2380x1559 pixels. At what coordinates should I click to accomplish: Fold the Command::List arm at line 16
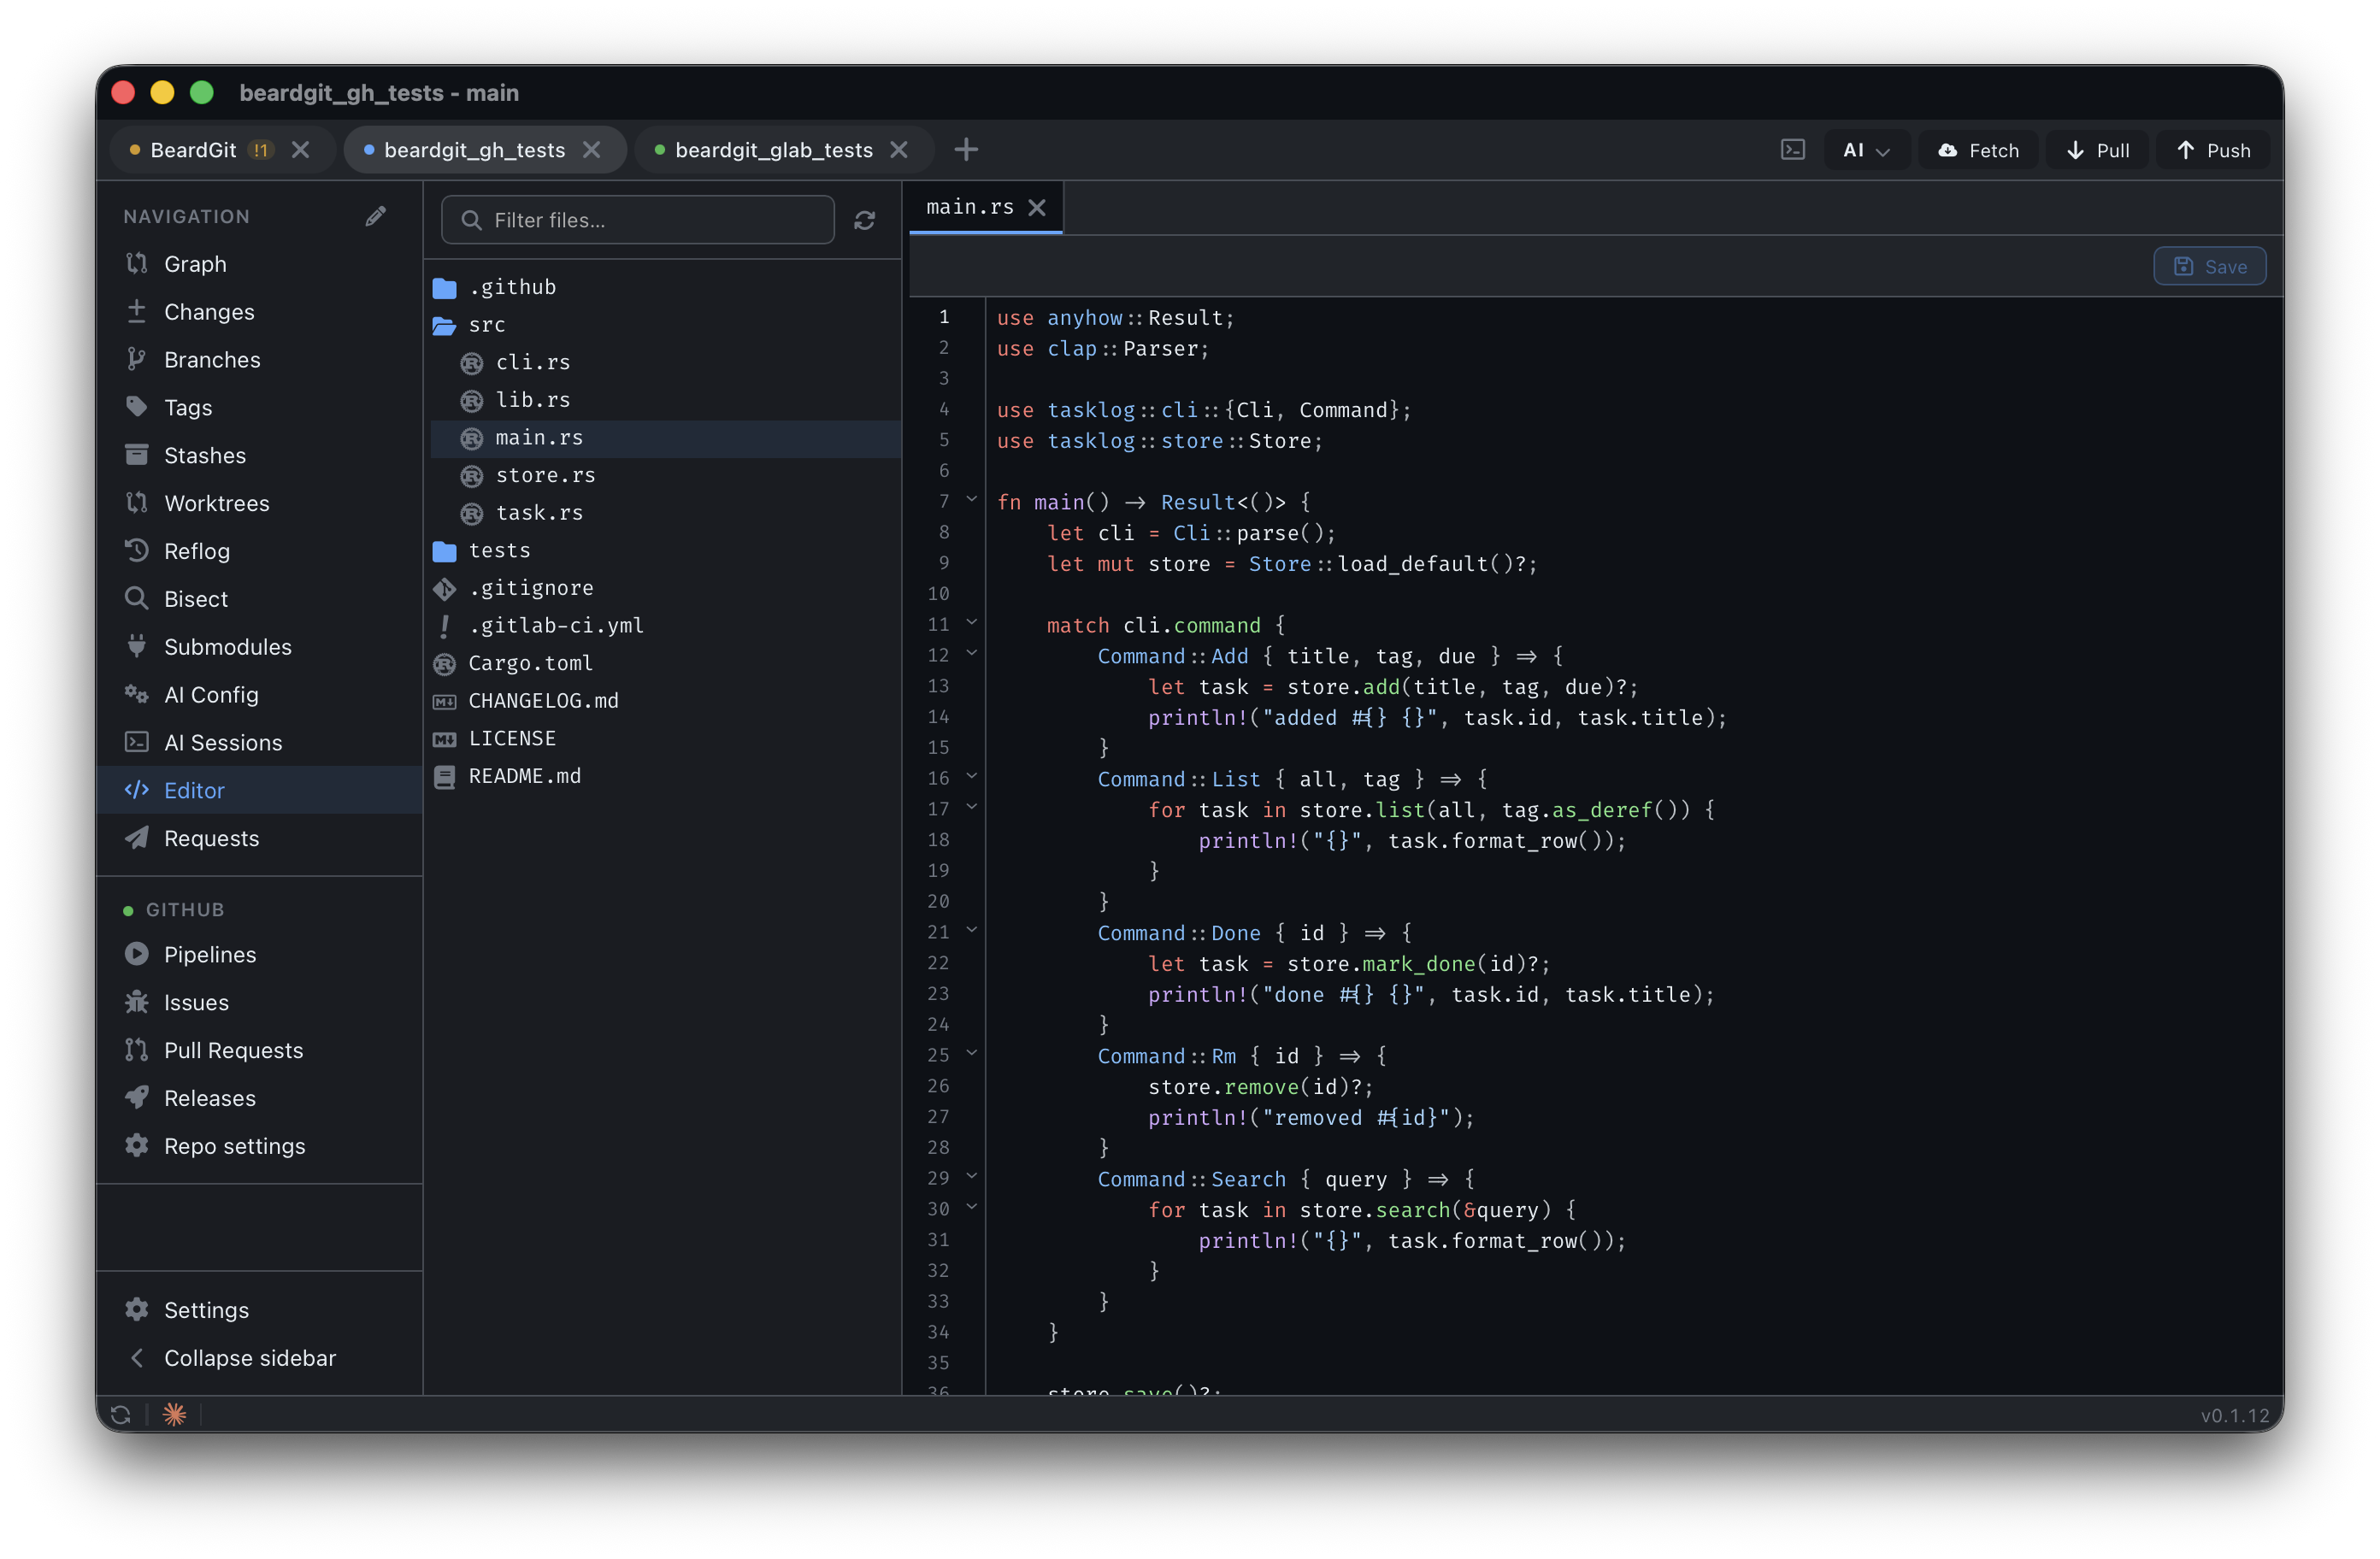coord(971,776)
